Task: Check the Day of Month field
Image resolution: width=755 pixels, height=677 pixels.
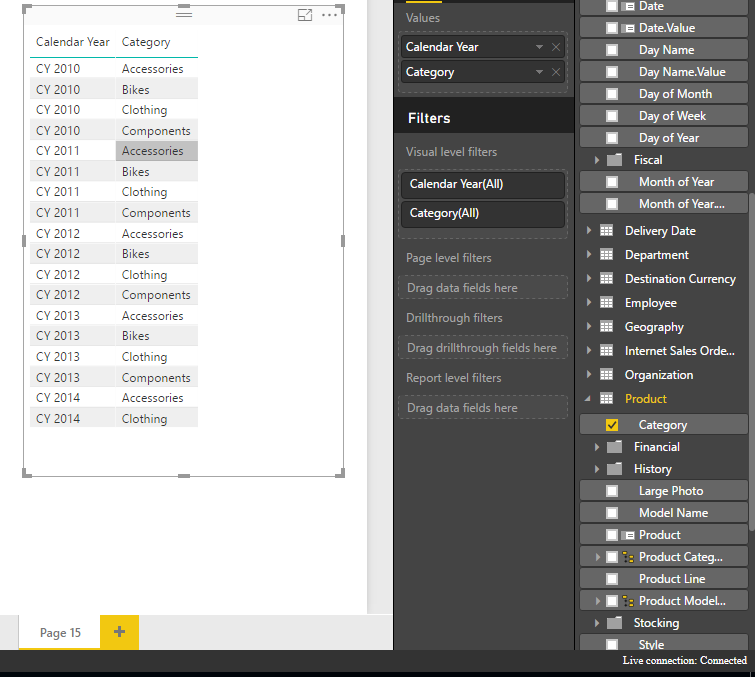Action: pyautogui.click(x=612, y=94)
